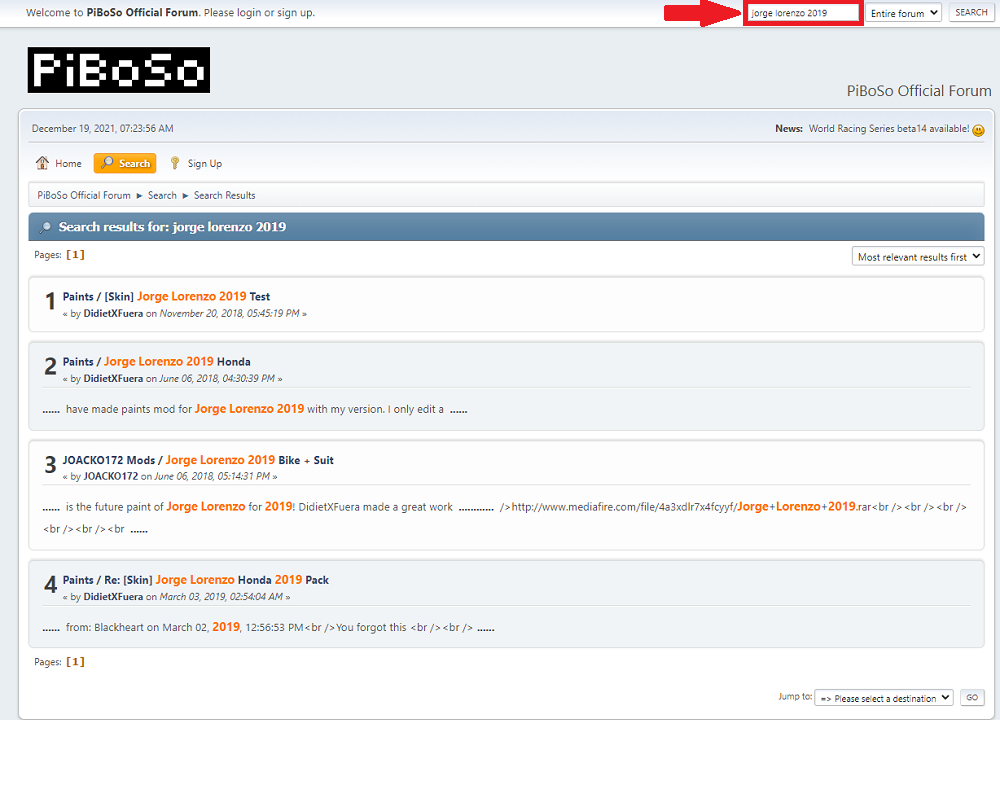1000x798 pixels.
Task: Open '[Skin] Jorge Lorenzo 2019 Test' result
Action: 187,297
